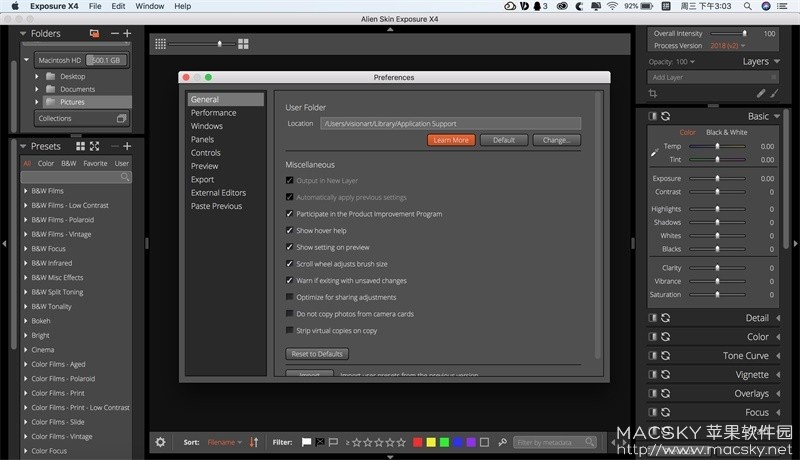The width and height of the screenshot is (800, 460).
Task: Click the first star rating filter
Action: pos(356,442)
